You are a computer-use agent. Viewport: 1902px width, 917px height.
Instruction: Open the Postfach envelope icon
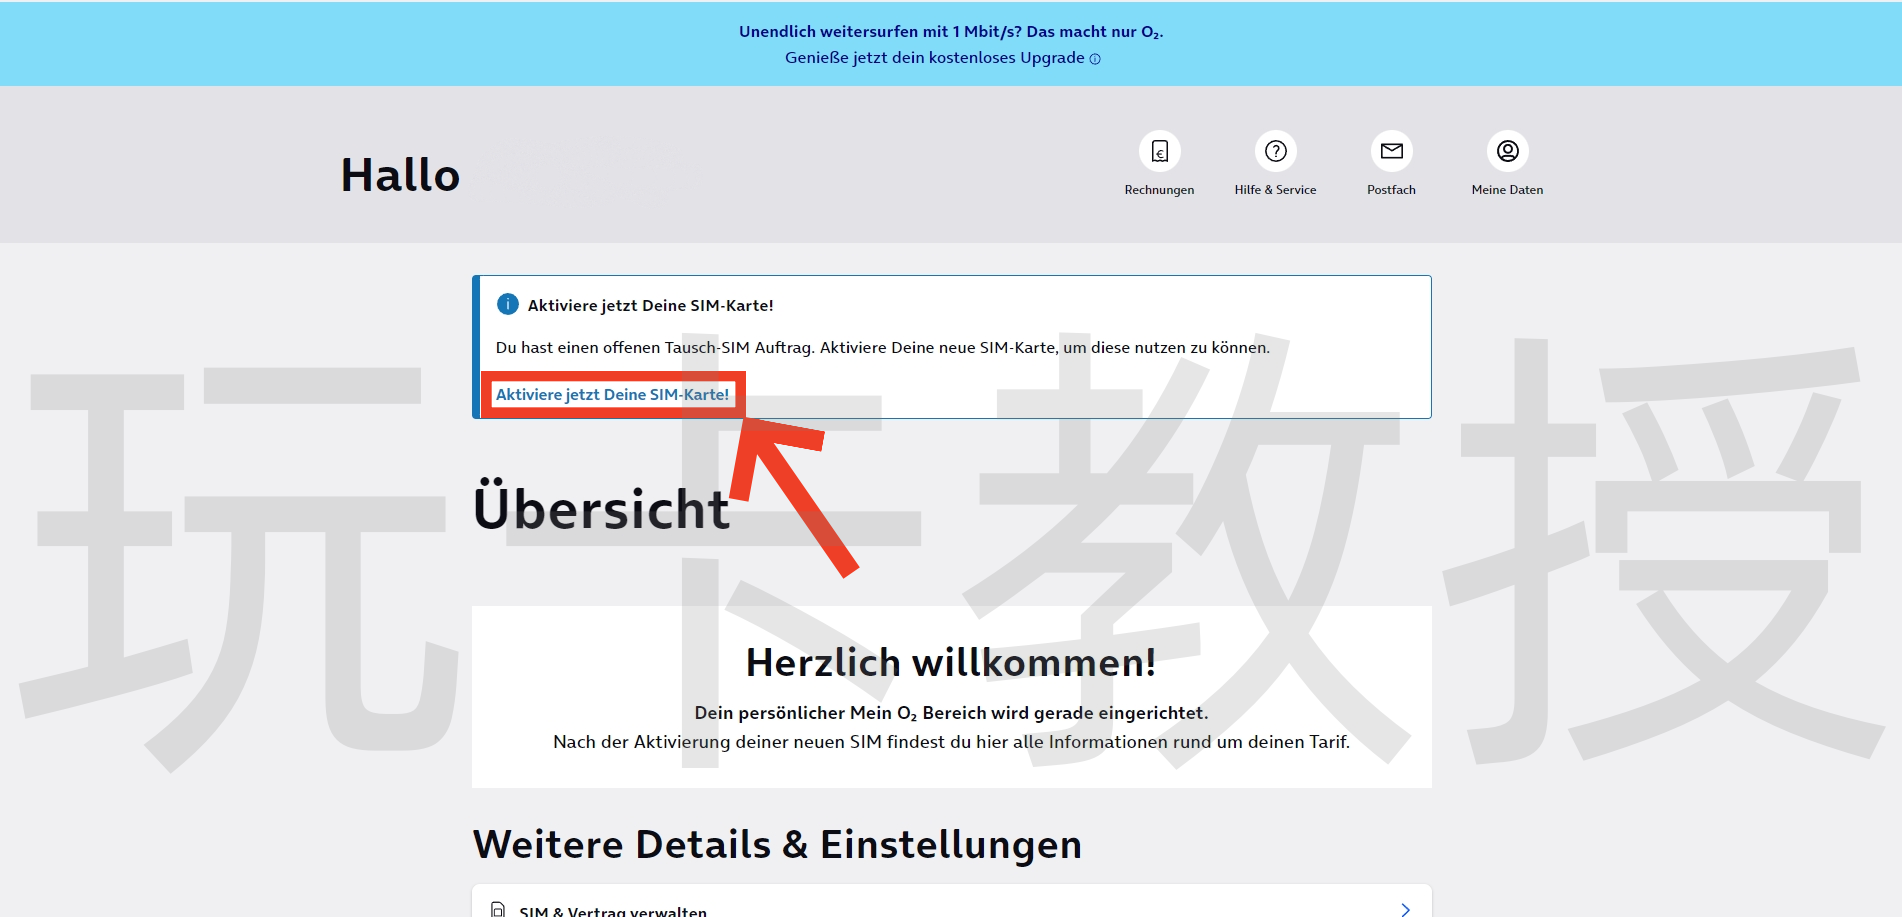coord(1391,151)
